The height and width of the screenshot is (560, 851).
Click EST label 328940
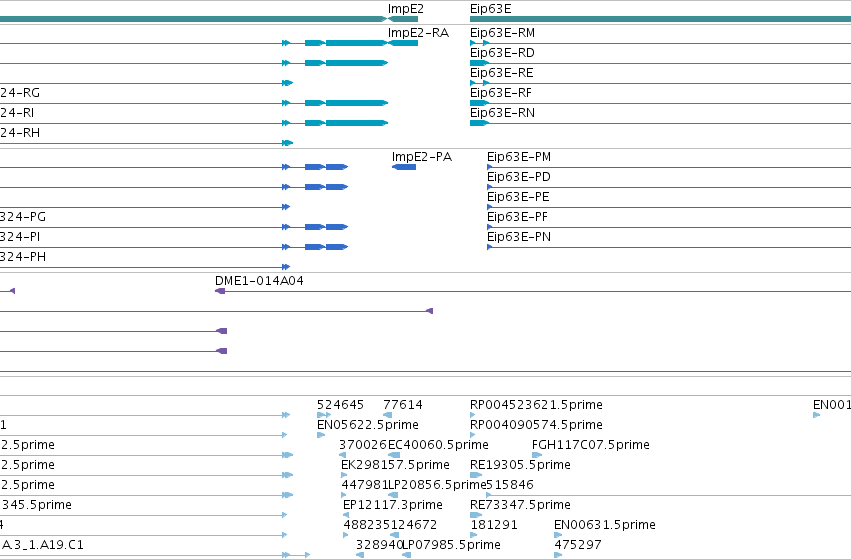tap(379, 545)
